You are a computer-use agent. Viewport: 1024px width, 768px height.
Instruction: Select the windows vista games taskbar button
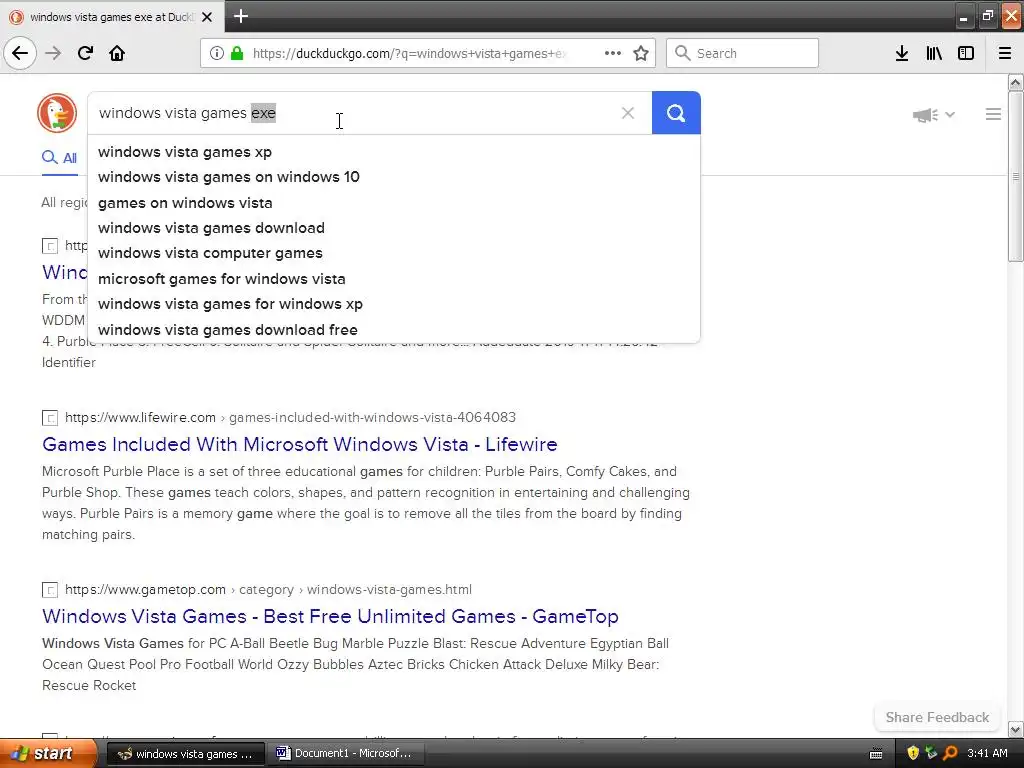point(185,753)
